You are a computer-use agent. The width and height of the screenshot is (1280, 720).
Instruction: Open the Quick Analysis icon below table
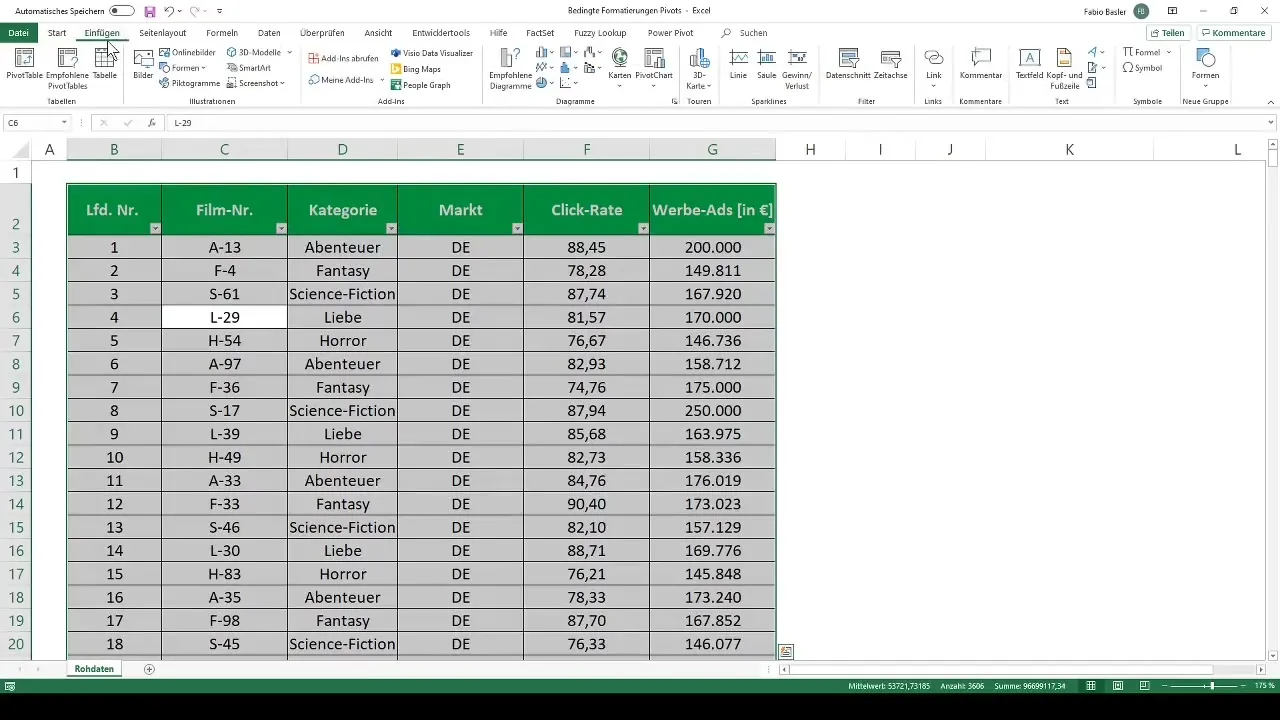click(x=786, y=651)
